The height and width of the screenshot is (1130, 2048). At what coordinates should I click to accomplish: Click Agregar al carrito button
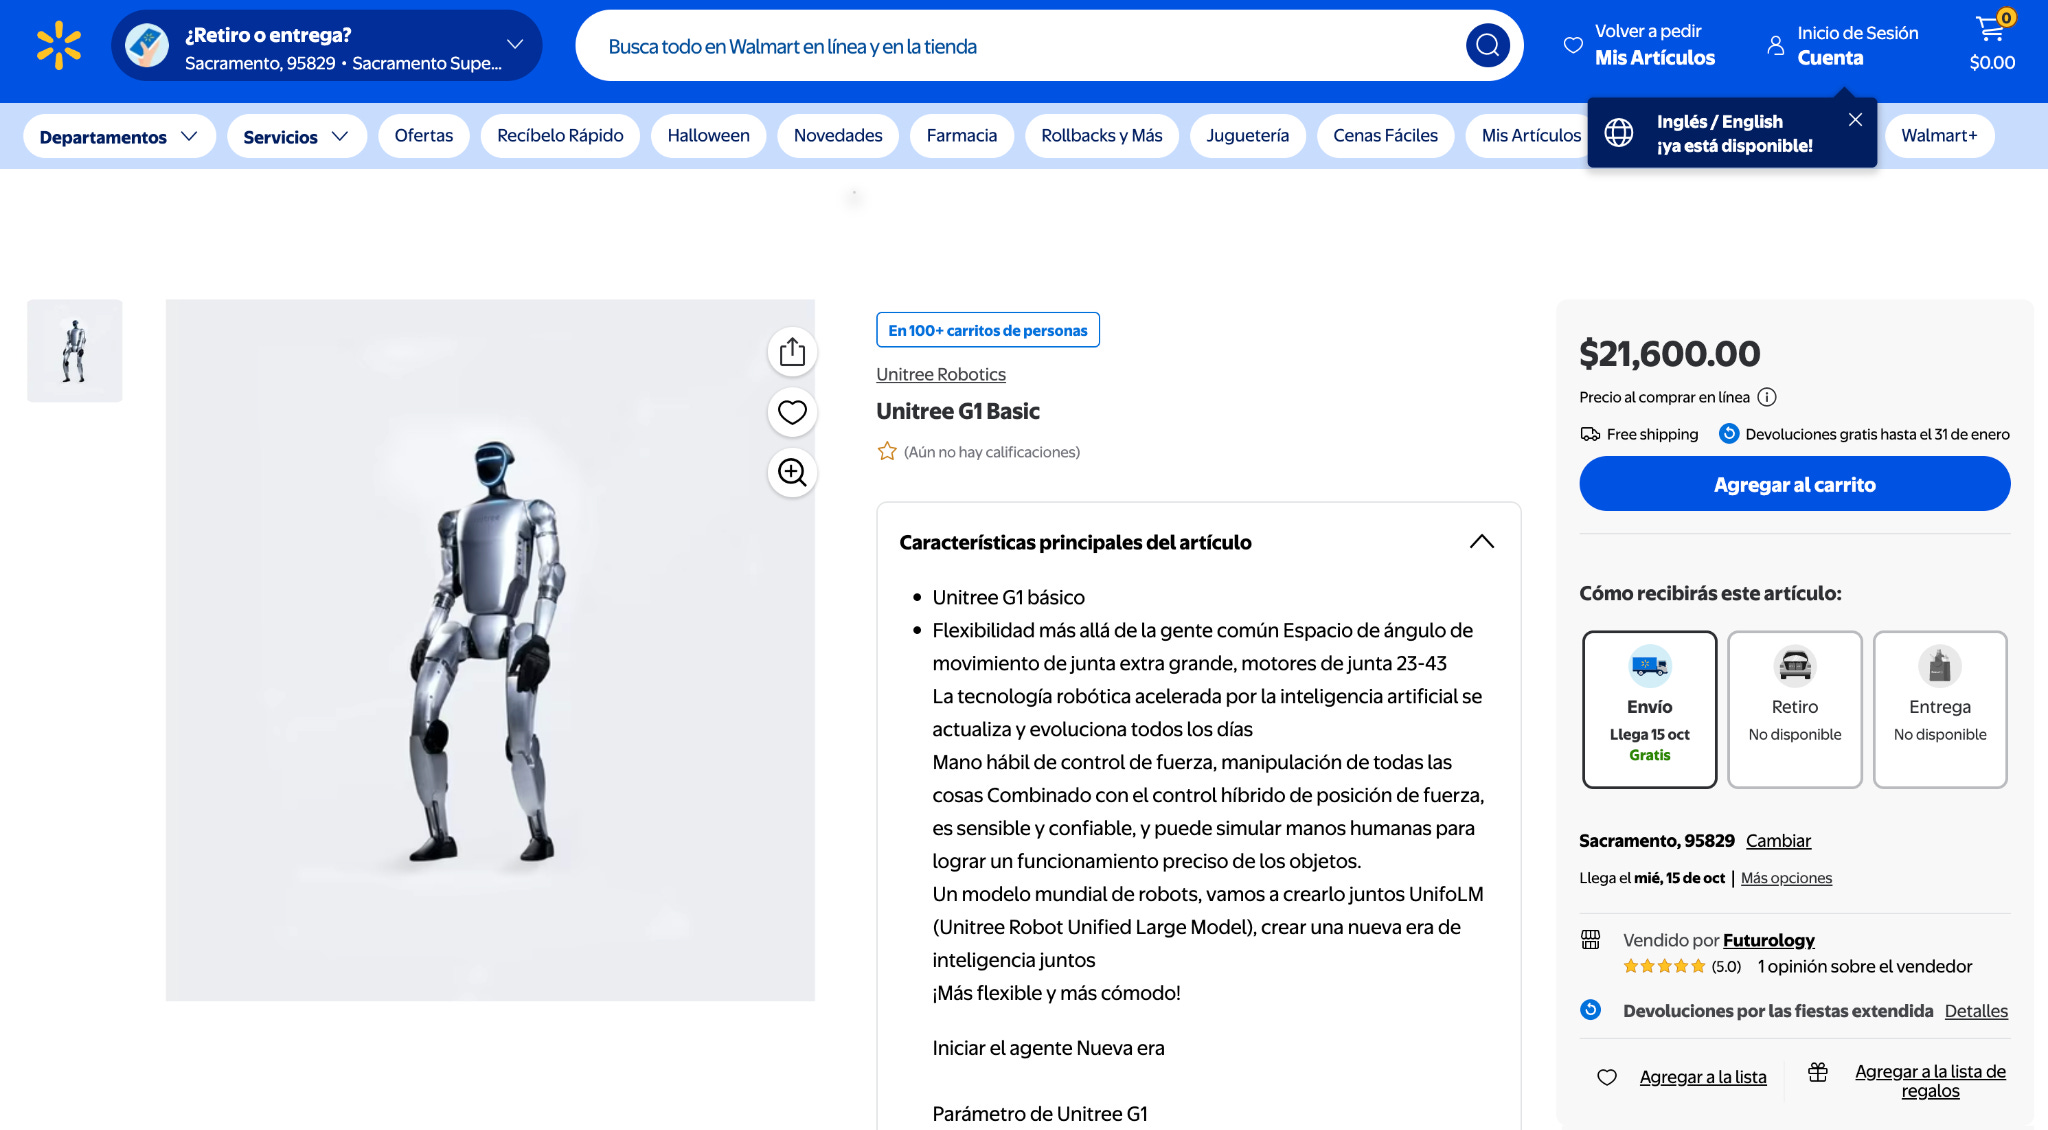click(1794, 484)
